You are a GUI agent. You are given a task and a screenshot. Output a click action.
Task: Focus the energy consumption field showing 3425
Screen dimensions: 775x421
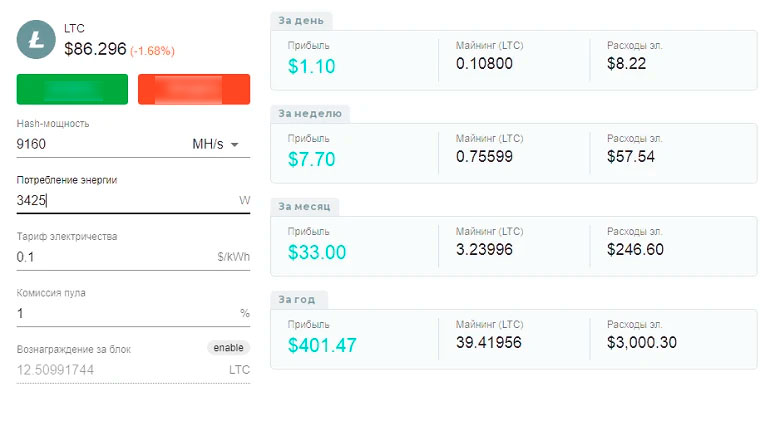pyautogui.click(x=120, y=200)
